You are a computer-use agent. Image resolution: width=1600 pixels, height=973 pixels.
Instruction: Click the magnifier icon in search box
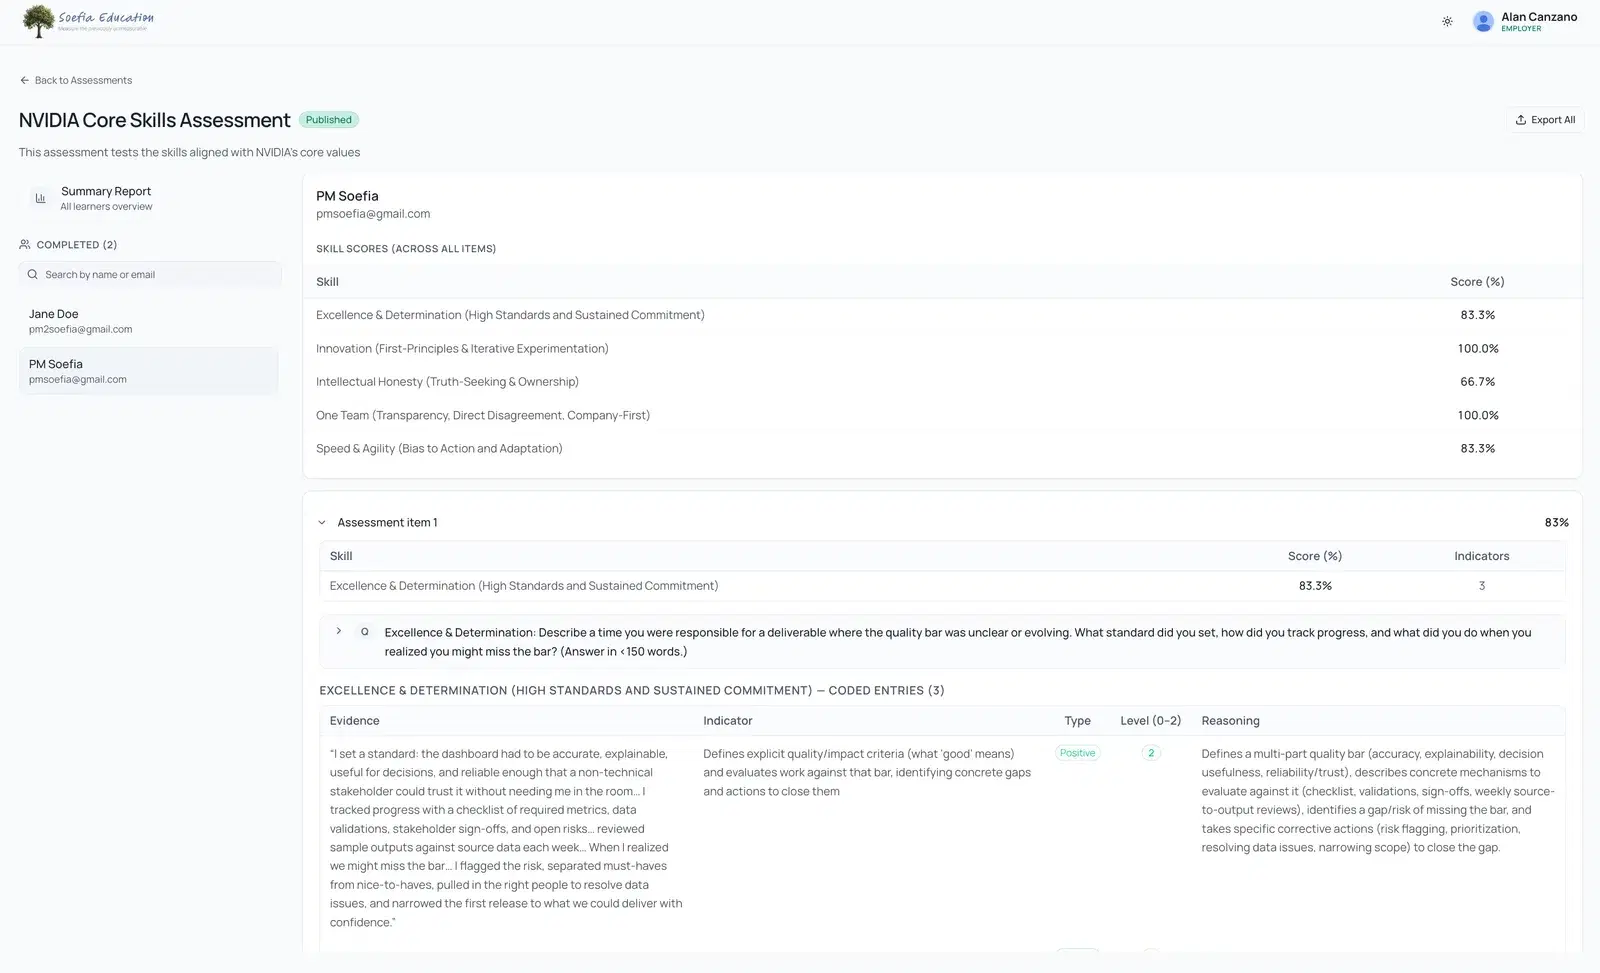pos(33,274)
